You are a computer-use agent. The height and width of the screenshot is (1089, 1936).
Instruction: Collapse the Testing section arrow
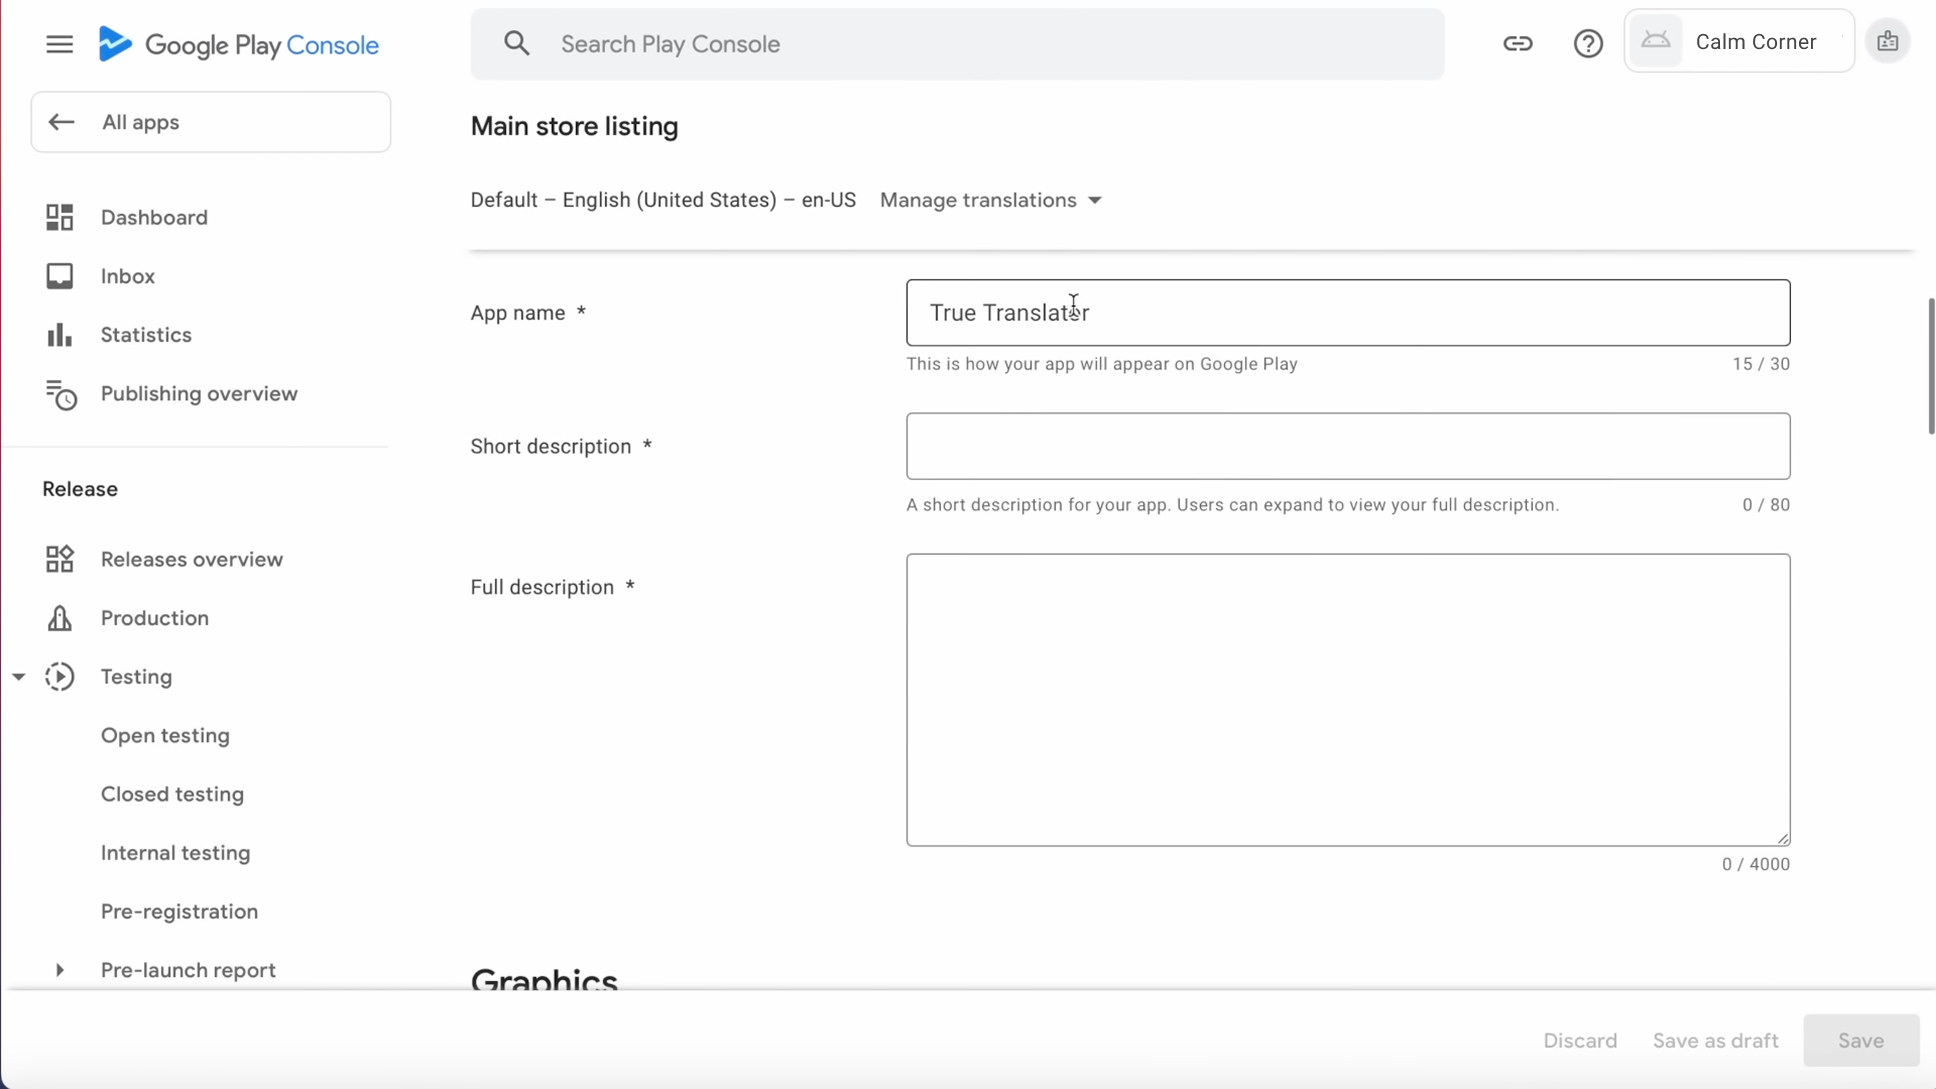[19, 677]
